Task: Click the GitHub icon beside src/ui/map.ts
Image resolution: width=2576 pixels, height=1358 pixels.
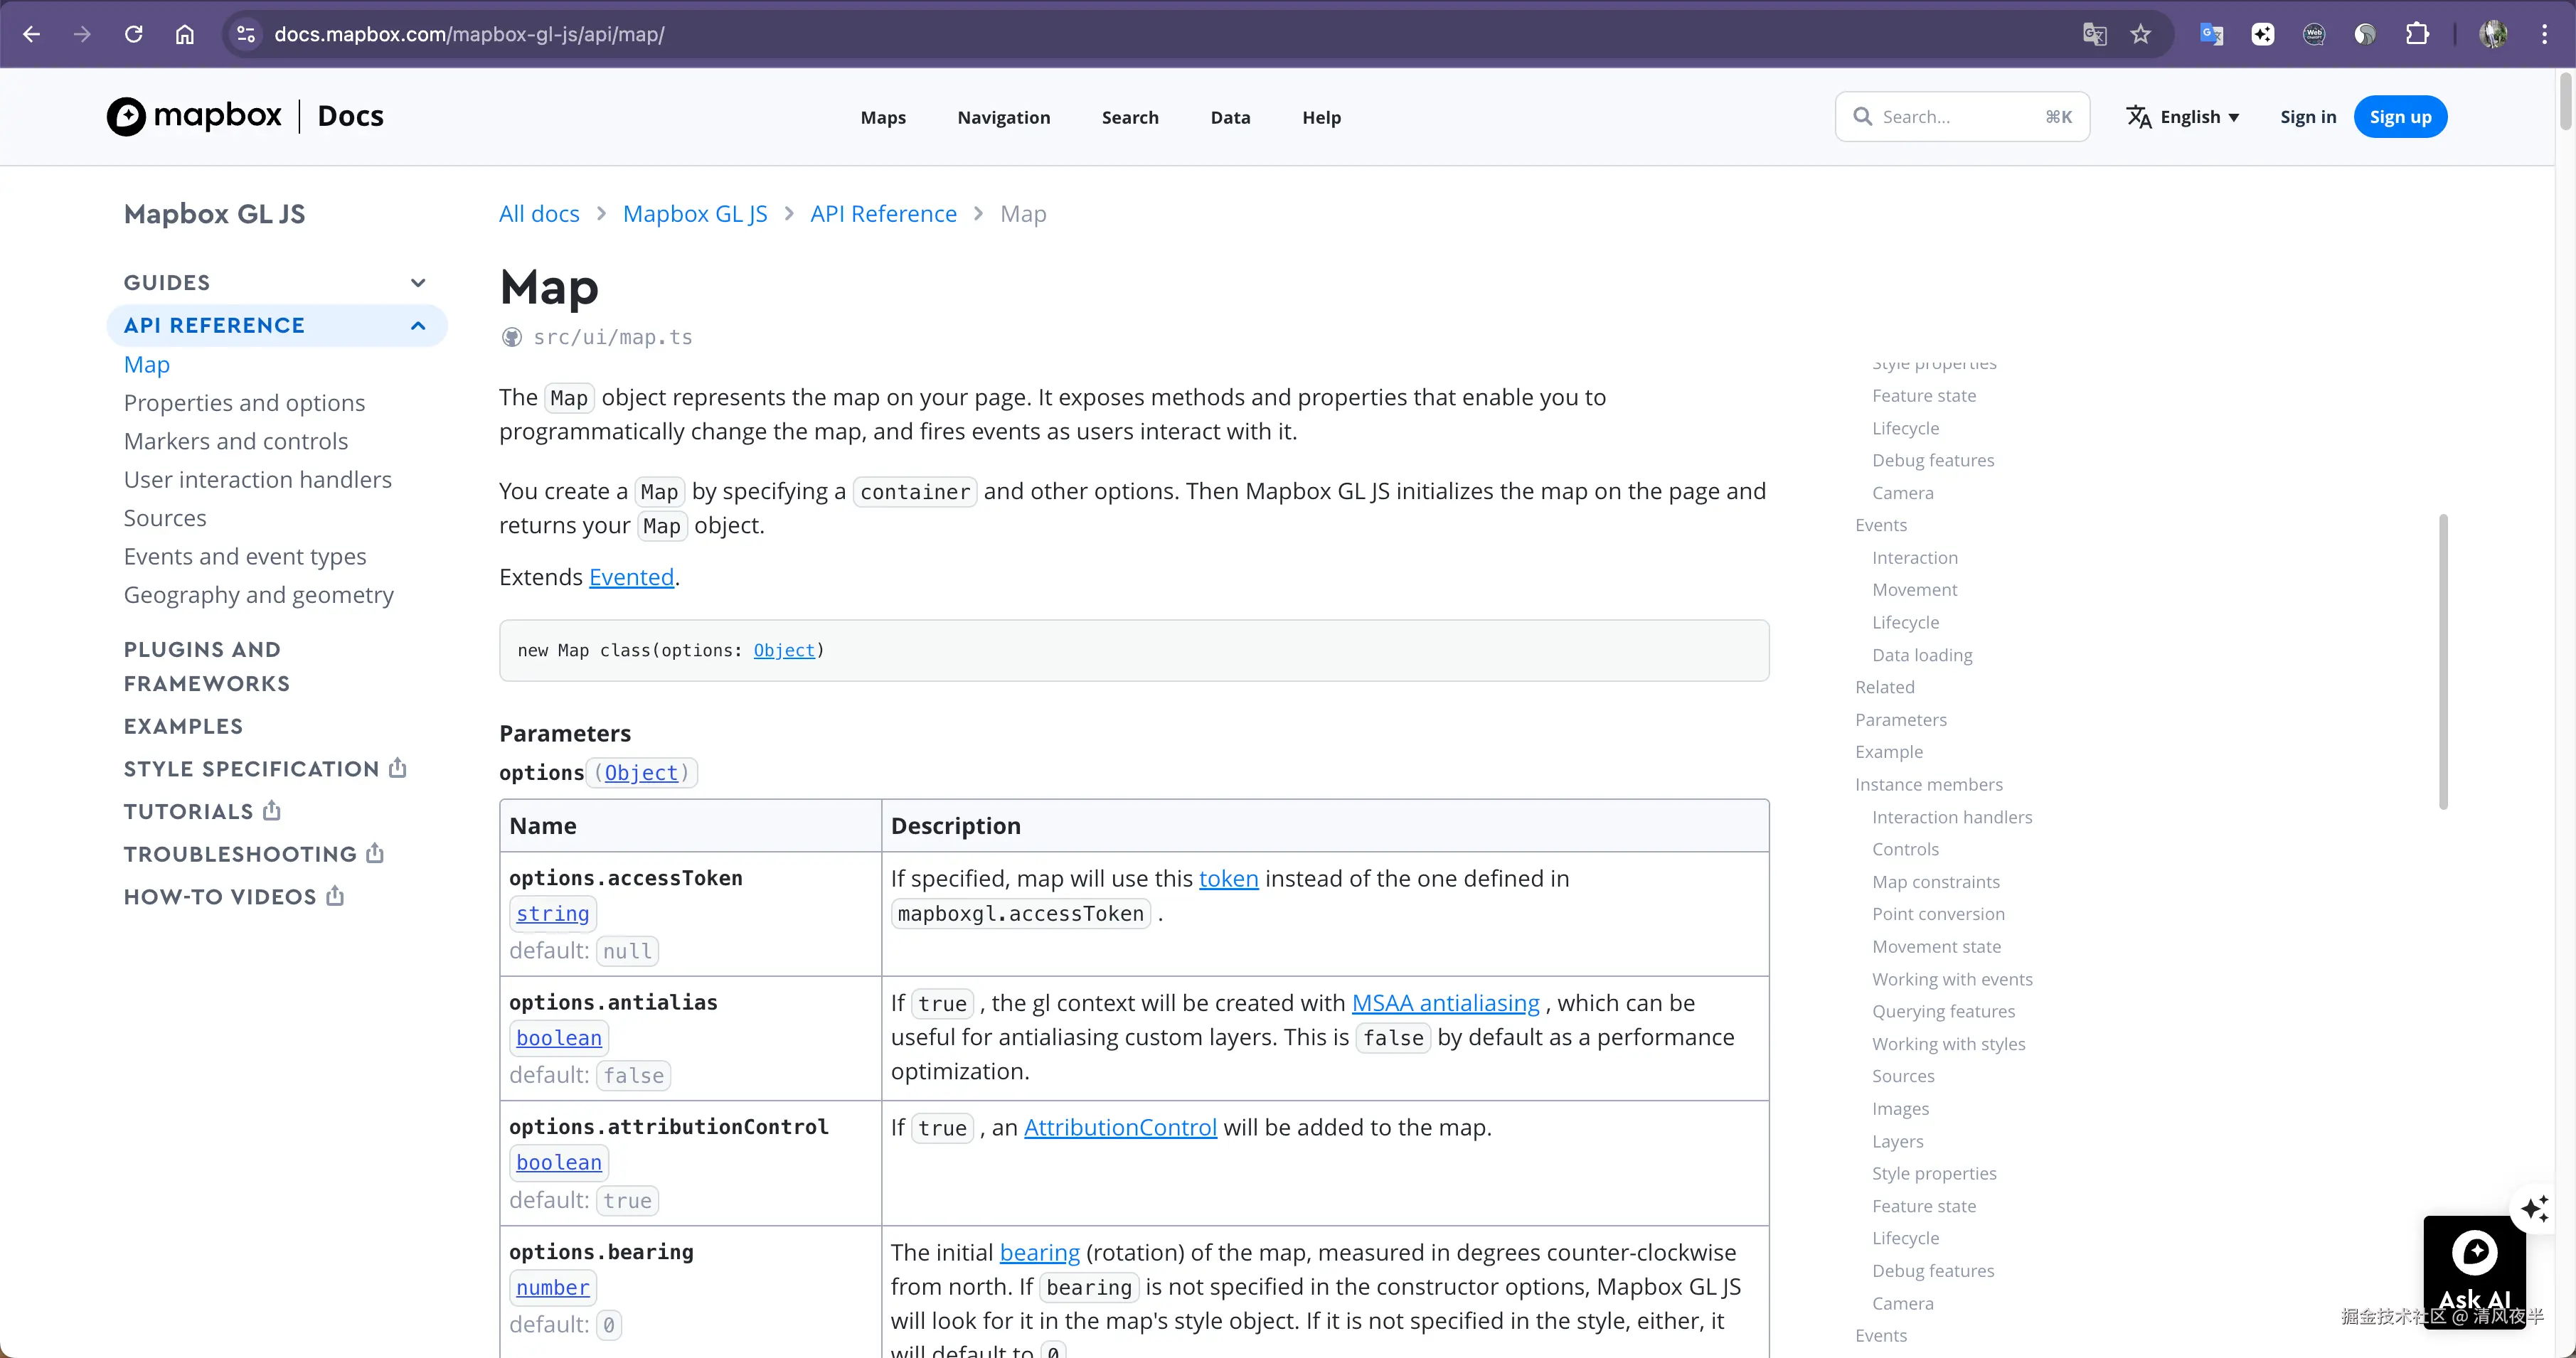Action: point(511,337)
